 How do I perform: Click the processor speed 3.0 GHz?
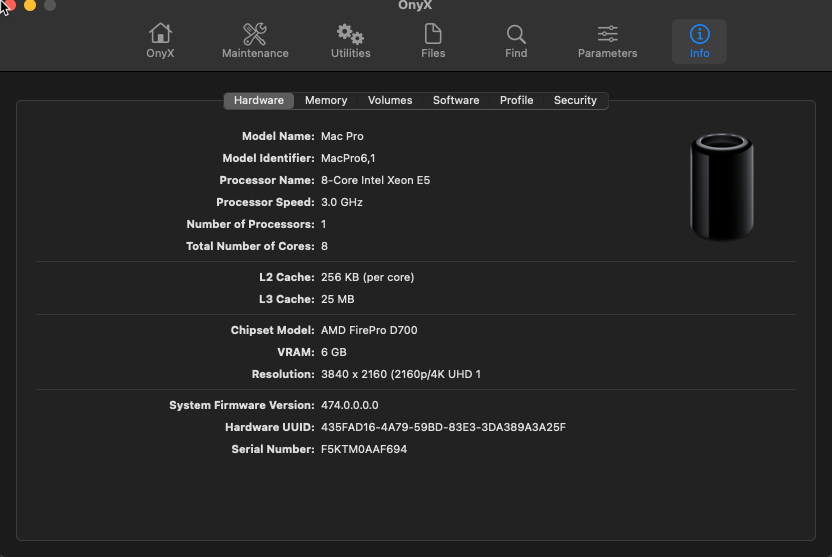(x=342, y=202)
